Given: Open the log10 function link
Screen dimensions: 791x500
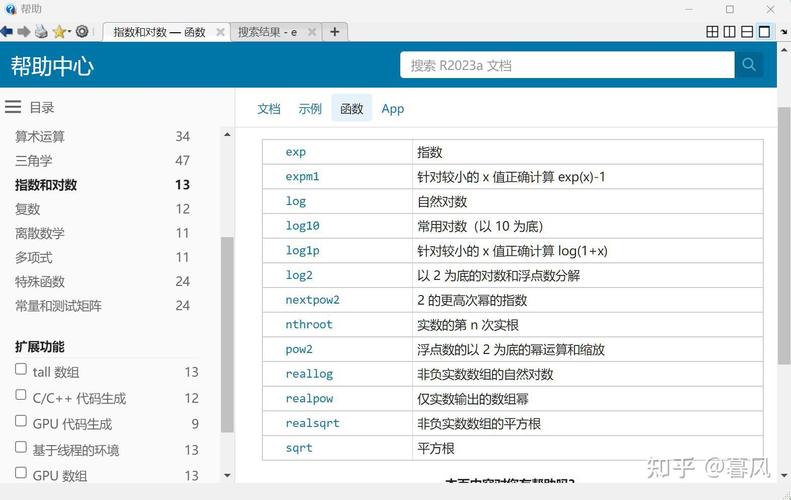Looking at the screenshot, I should (x=302, y=226).
